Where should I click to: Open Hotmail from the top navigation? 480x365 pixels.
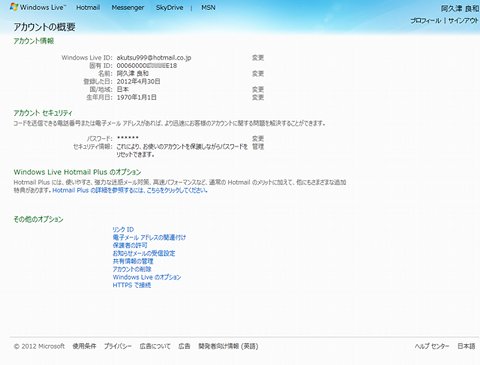tap(88, 7)
